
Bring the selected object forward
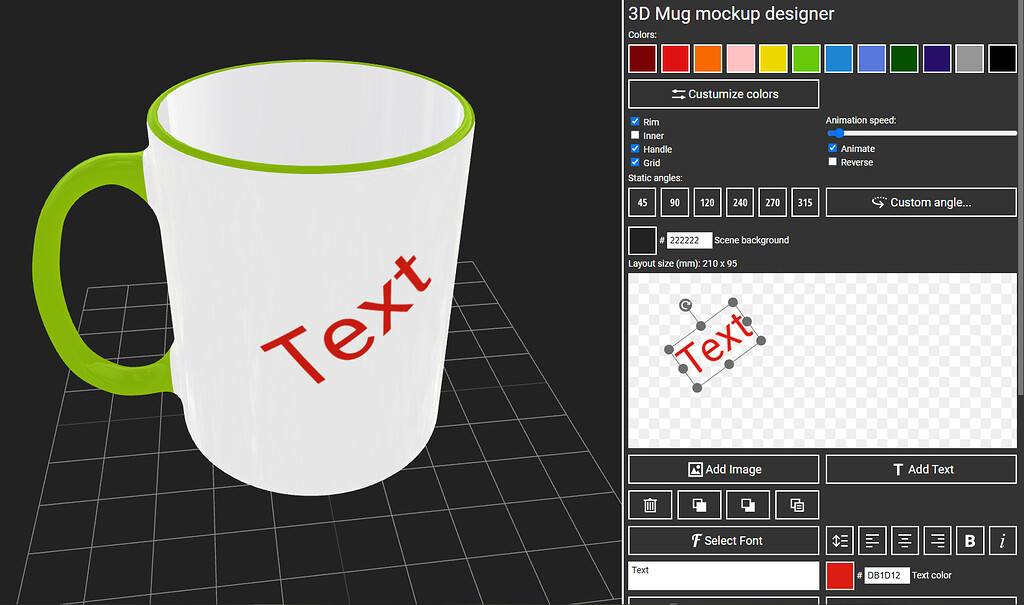click(x=699, y=504)
